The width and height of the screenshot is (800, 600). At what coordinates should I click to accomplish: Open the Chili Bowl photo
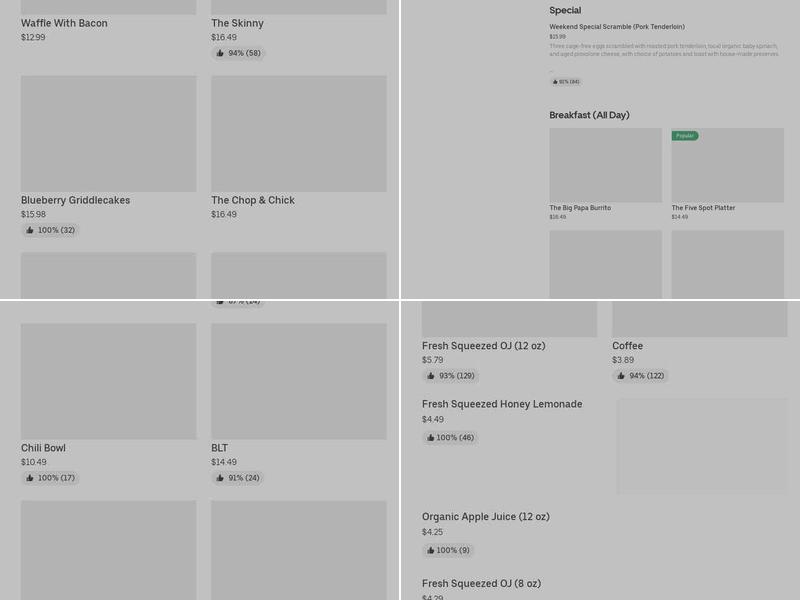[109, 381]
